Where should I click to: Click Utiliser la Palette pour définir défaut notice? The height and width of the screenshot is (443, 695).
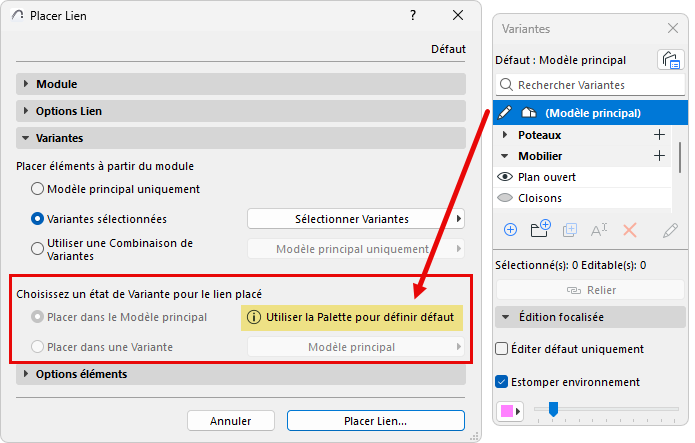(x=352, y=318)
